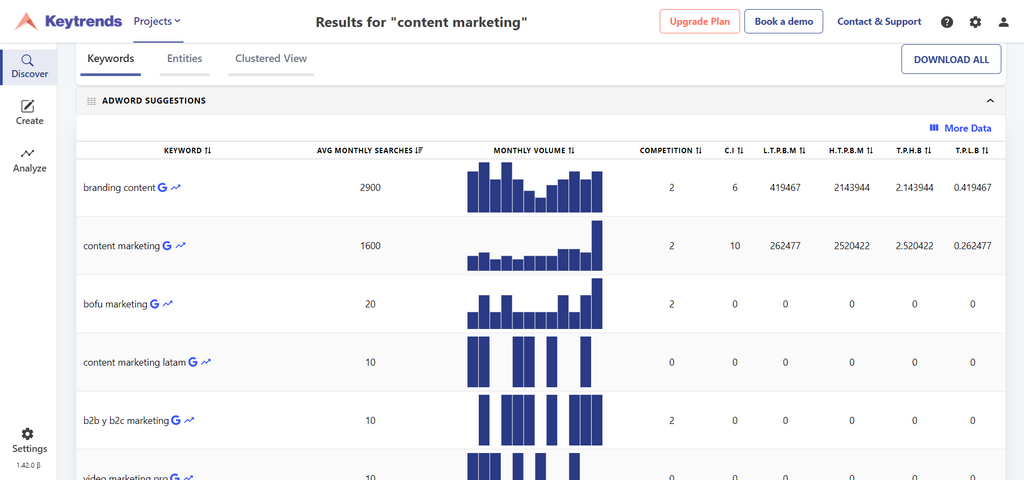Click the Google icon next to b2b y b2c marketing

176,420
